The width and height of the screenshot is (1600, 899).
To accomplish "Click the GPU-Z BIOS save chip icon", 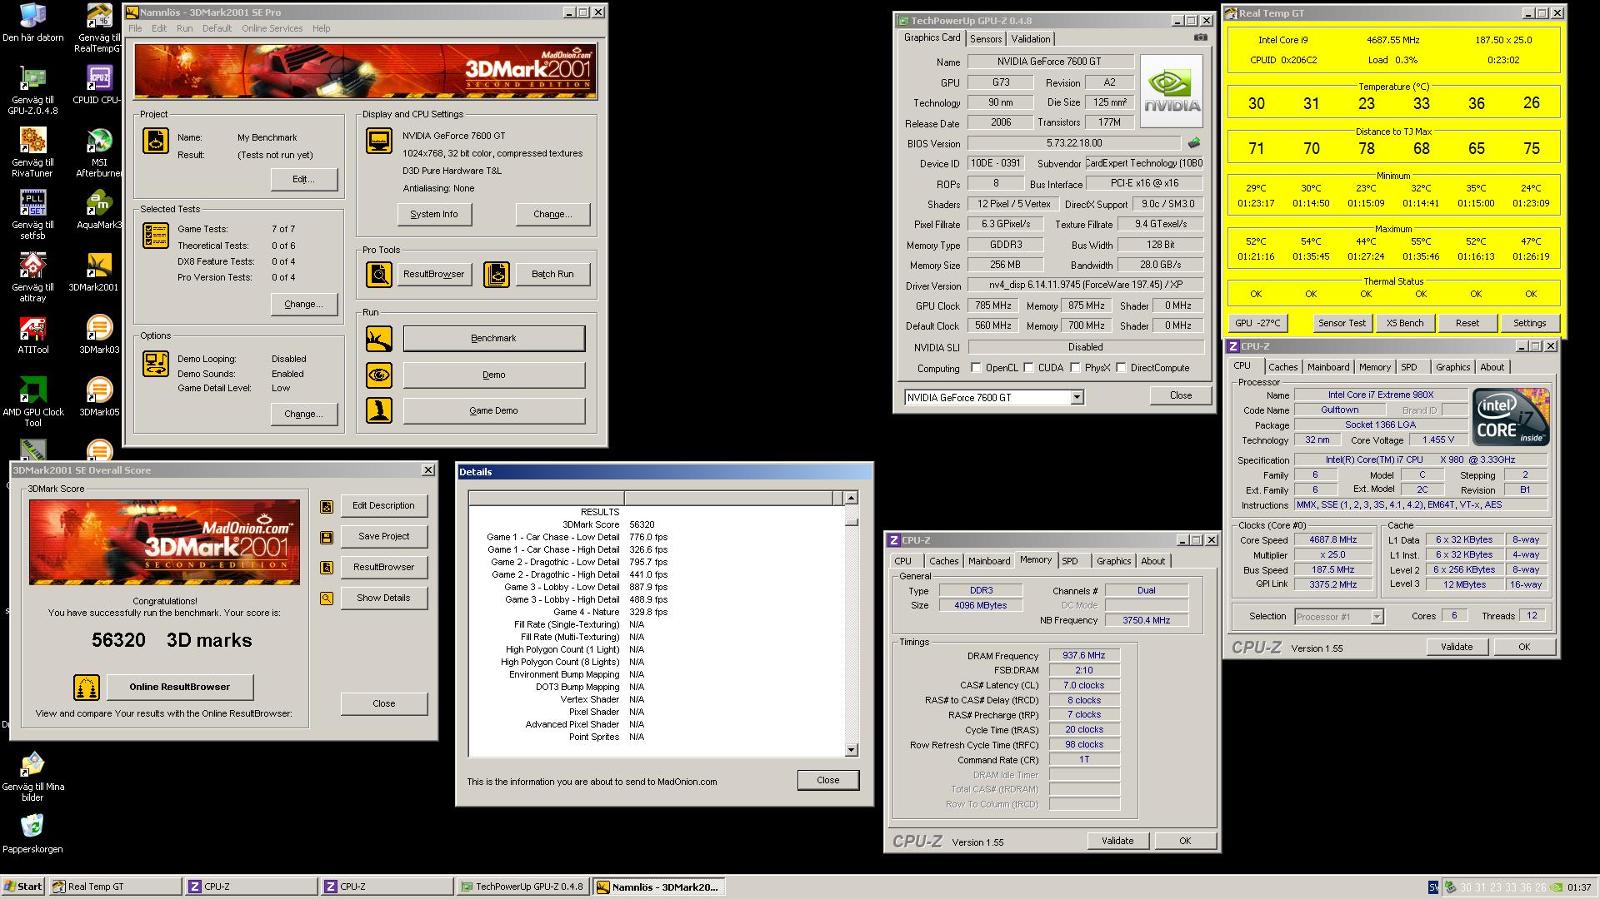I will click(1193, 143).
